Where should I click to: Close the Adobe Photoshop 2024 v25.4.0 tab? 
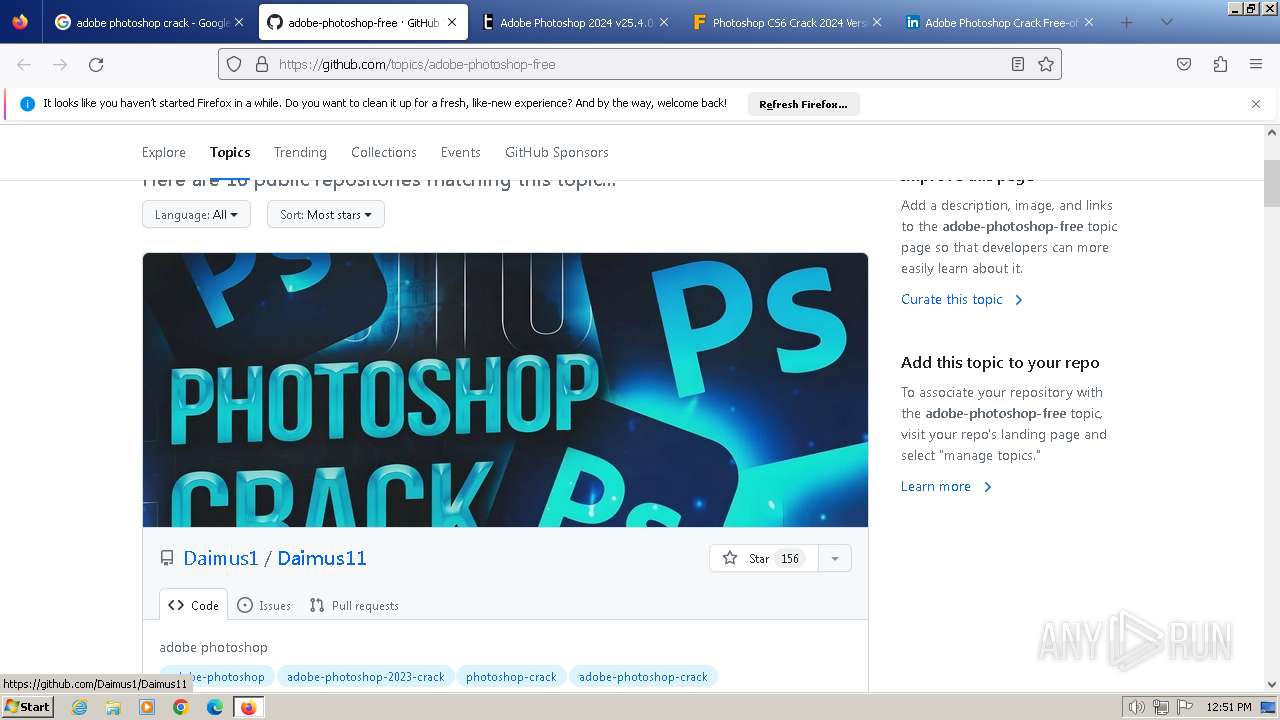point(664,22)
